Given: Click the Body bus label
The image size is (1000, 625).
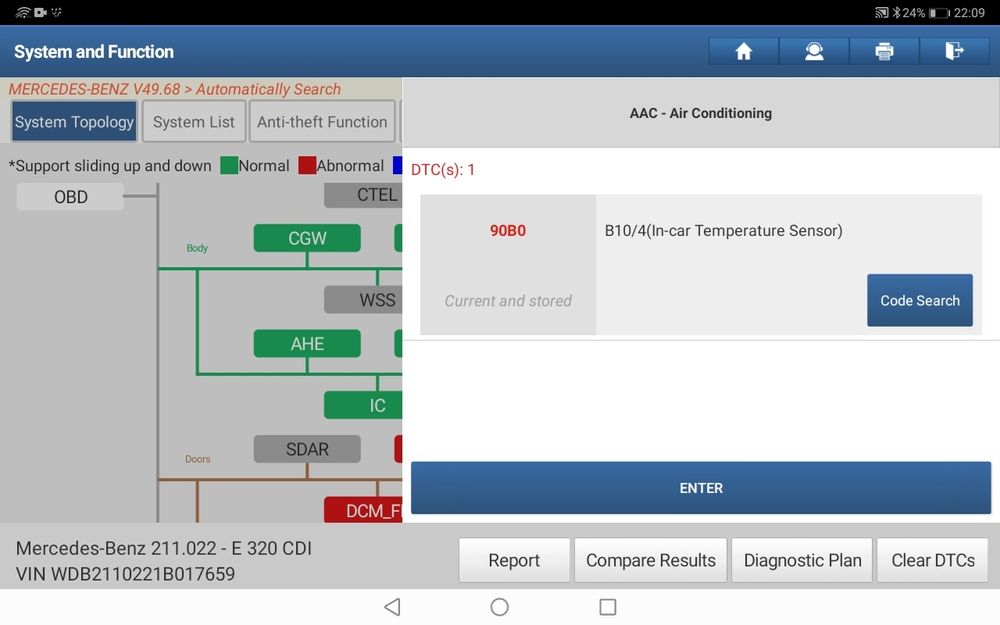Looking at the screenshot, I should click(x=197, y=248).
